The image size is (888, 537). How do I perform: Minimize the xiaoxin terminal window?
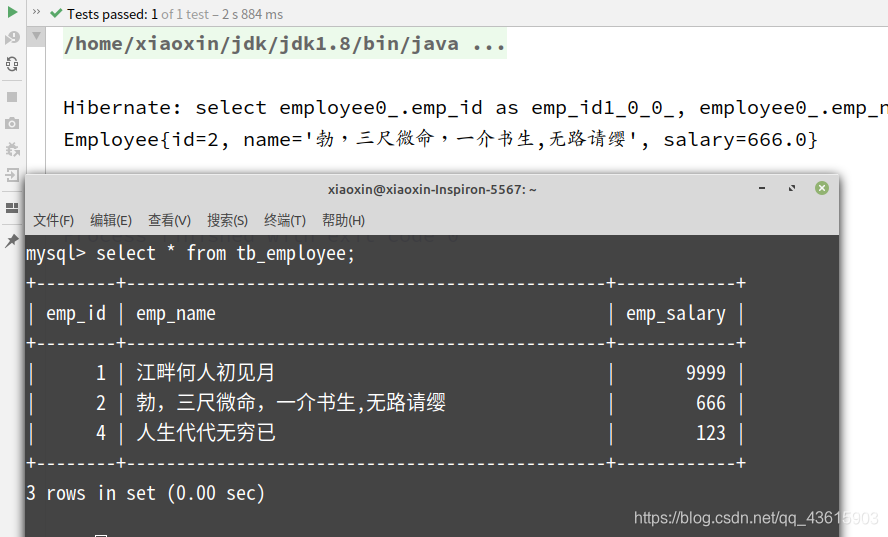coord(762,188)
